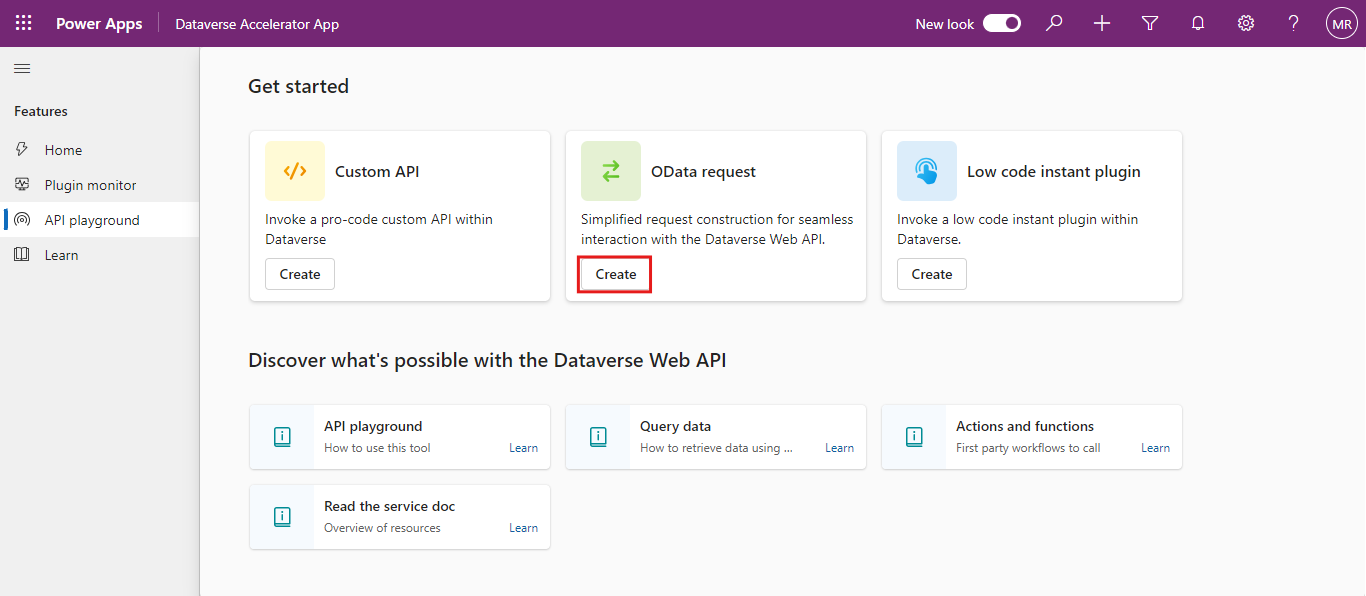Open the app launcher waffle icon

coord(23,23)
